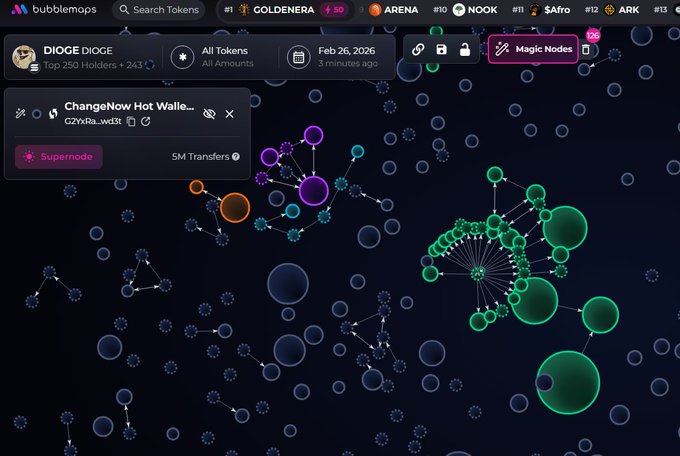This screenshot has width=680, height=456.
Task: Open the Top 250 Holders selector
Action: coord(92,65)
